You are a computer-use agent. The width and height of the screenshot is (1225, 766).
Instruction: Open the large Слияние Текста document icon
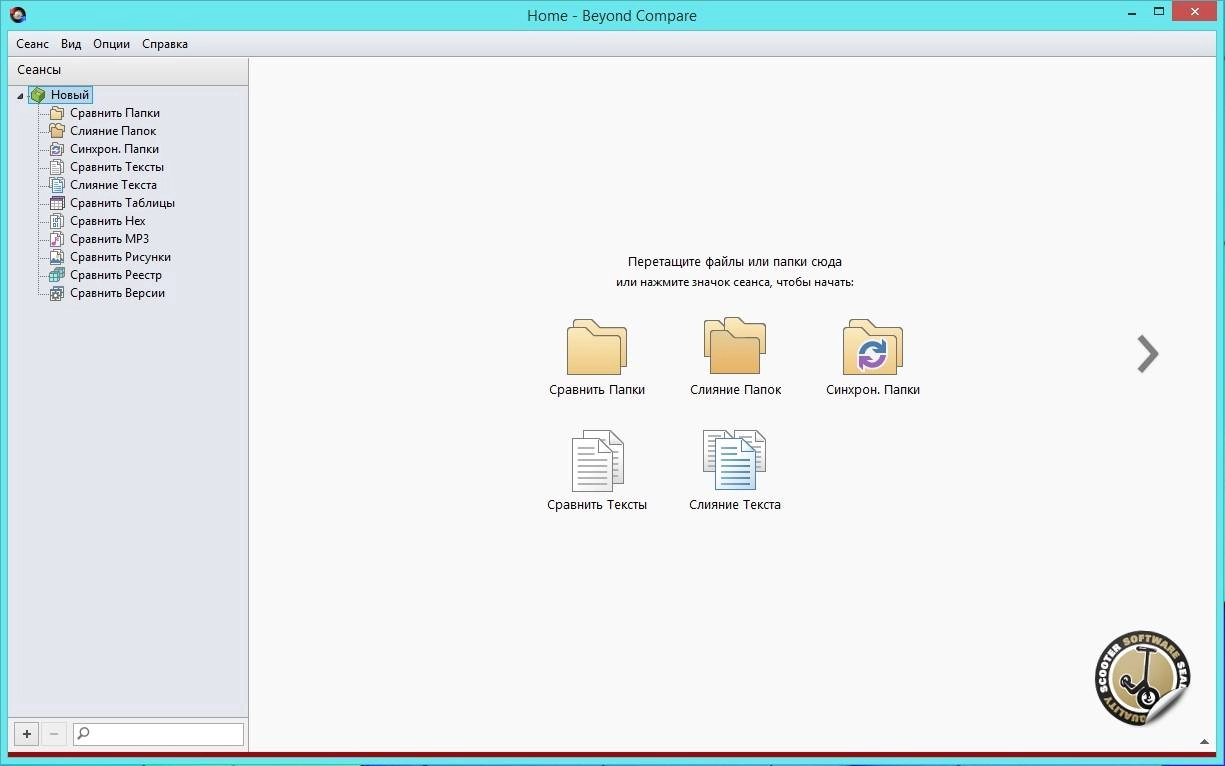click(735, 460)
